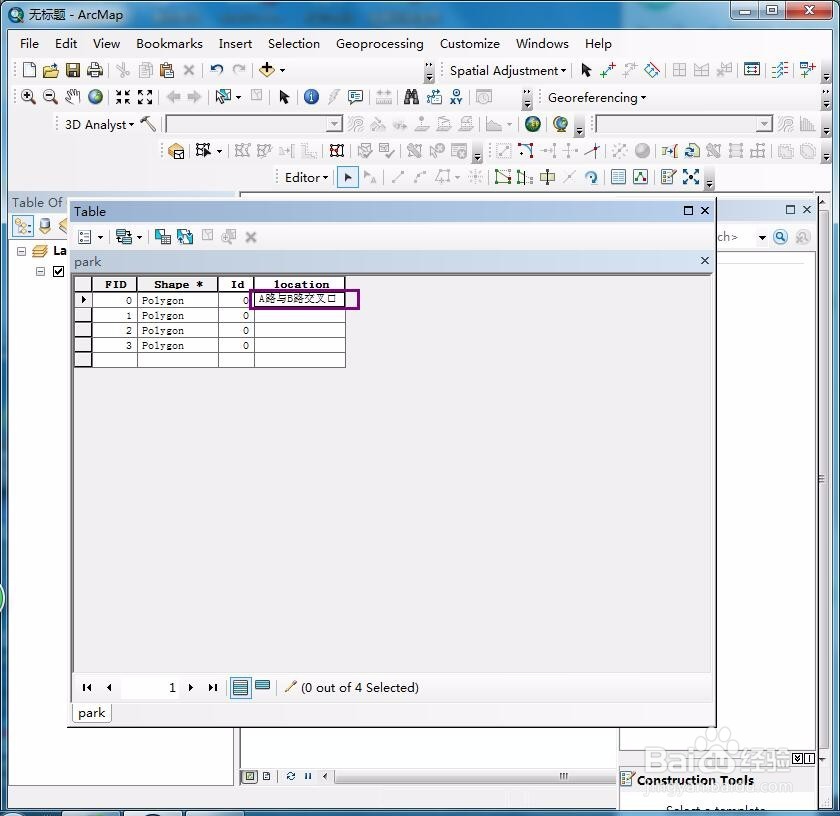The width and height of the screenshot is (840, 816).
Task: Select the Pan hand tool
Action: point(72,96)
